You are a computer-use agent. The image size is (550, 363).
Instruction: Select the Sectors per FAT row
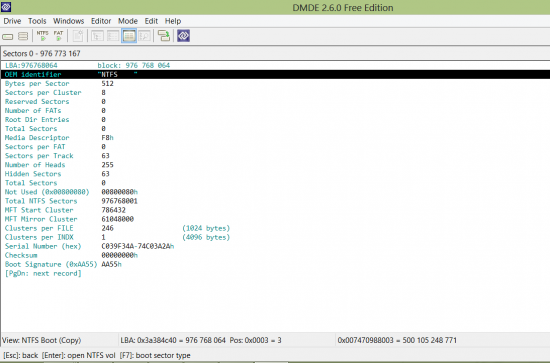click(x=275, y=147)
